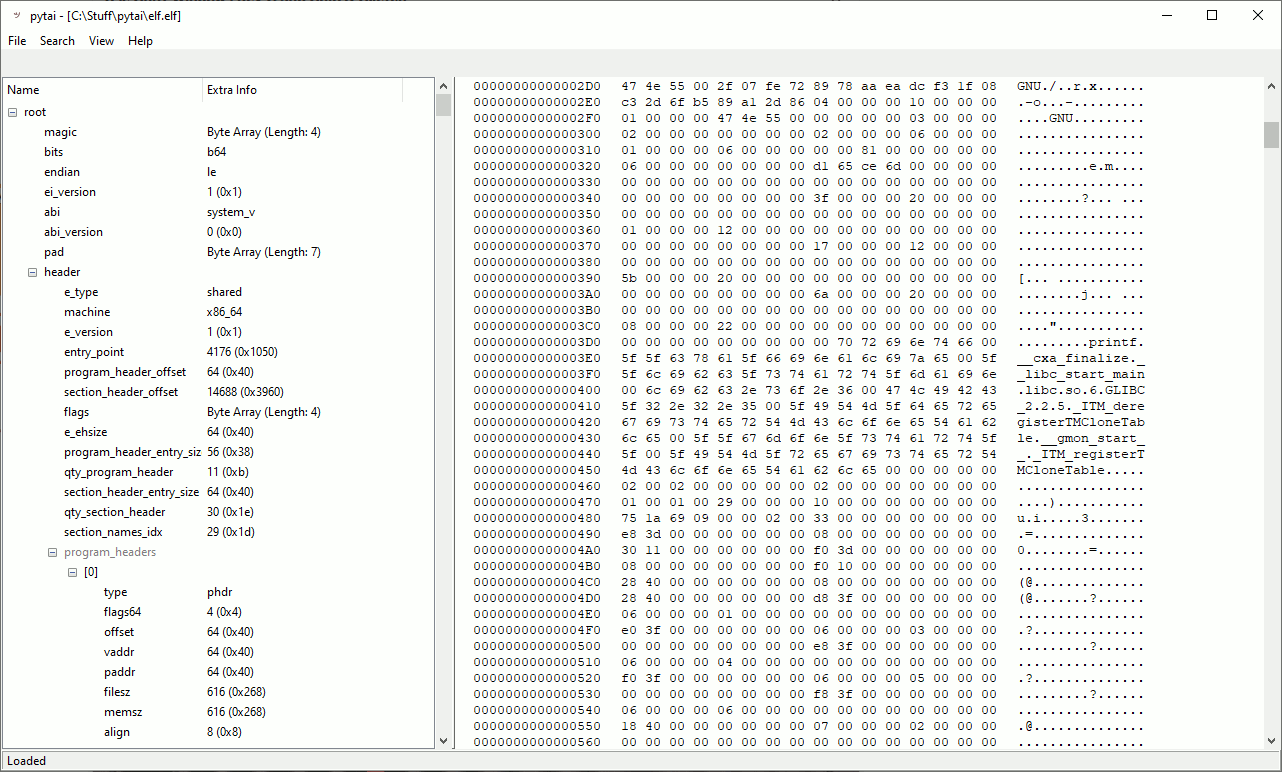
Task: Open the Help menu
Action: coord(140,41)
